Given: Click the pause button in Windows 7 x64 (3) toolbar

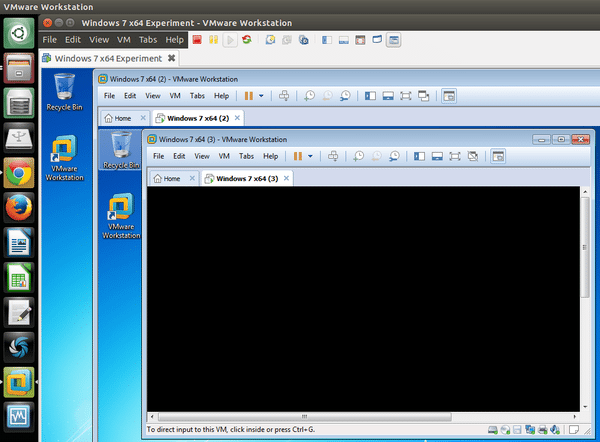Looking at the screenshot, I should click(x=298, y=156).
